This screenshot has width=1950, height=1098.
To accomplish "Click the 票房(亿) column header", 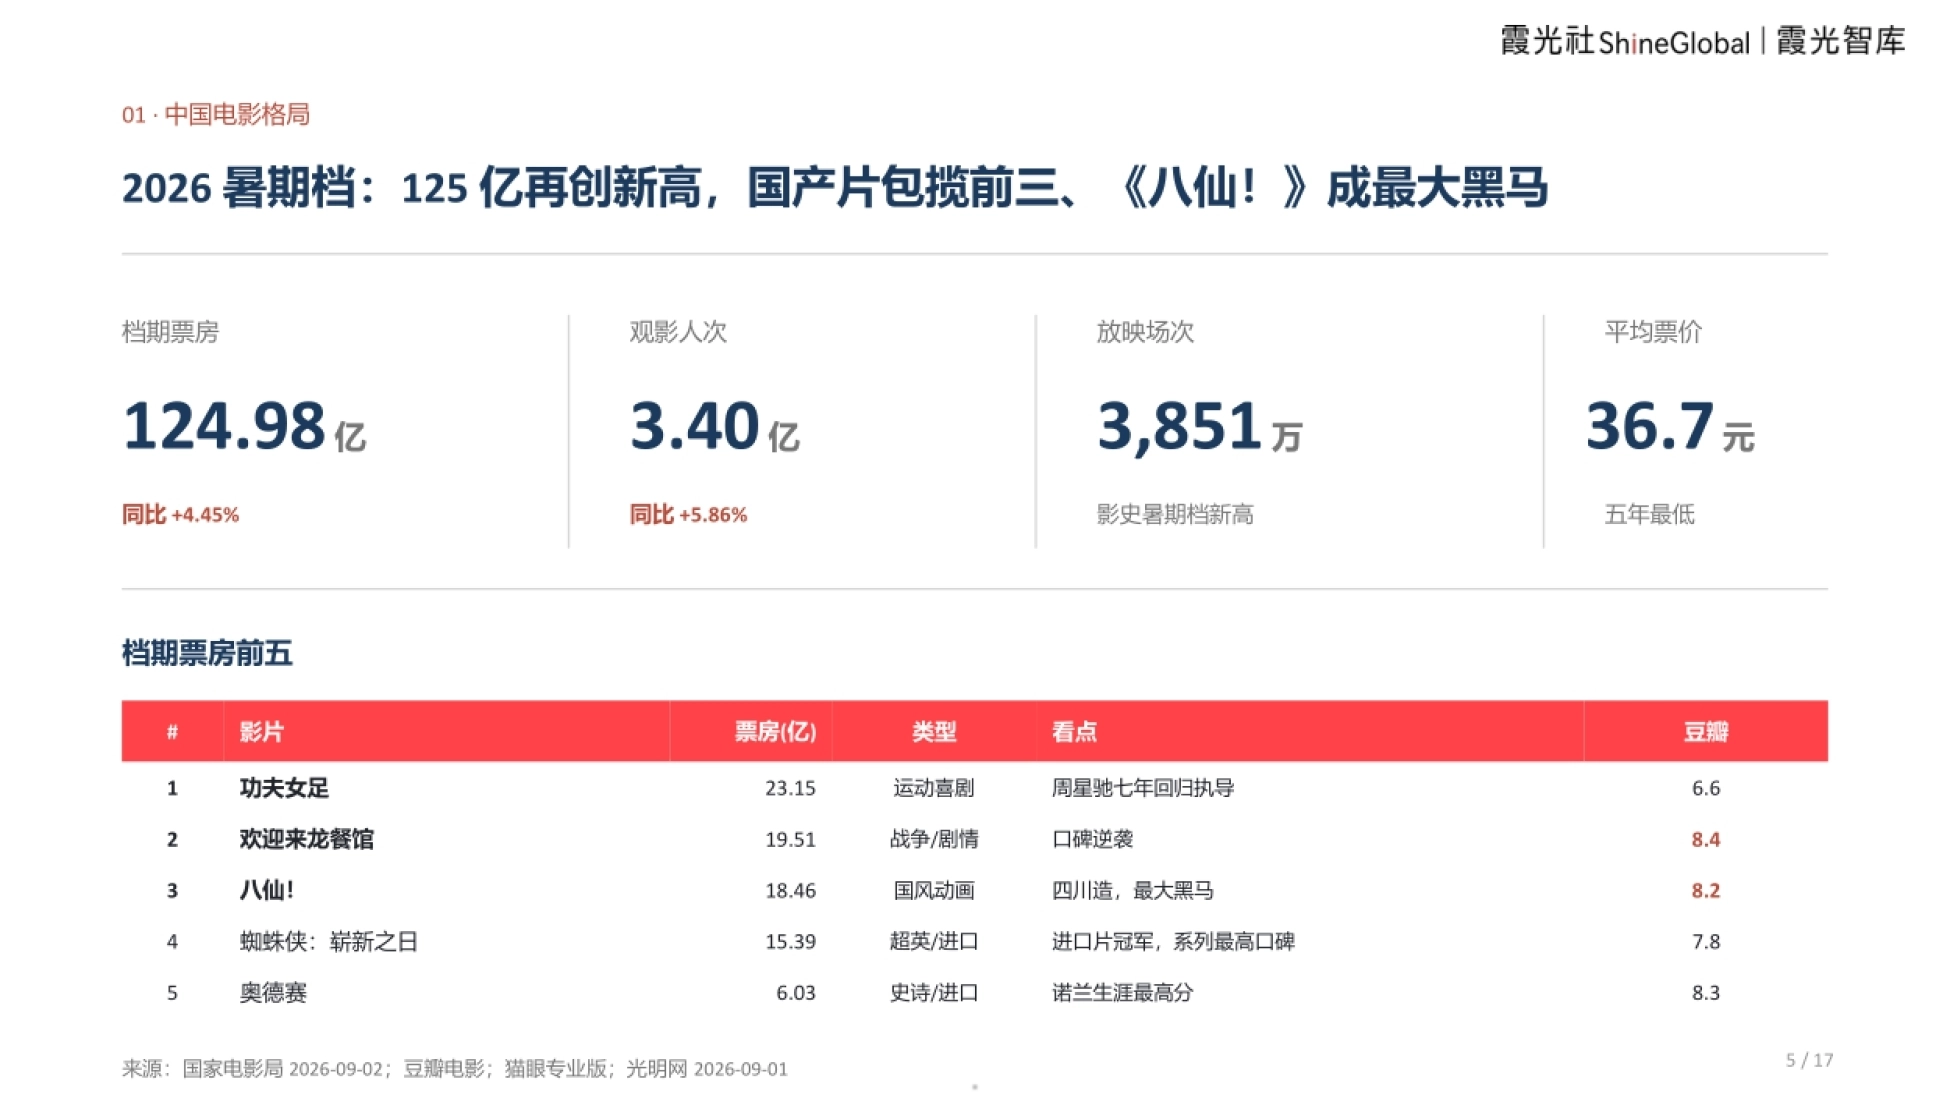I will (x=775, y=732).
